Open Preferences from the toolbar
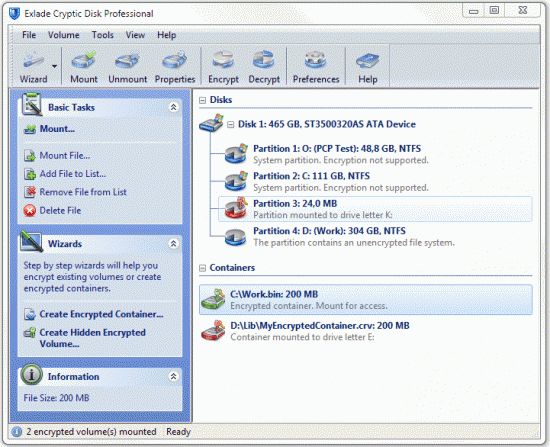 (316, 67)
